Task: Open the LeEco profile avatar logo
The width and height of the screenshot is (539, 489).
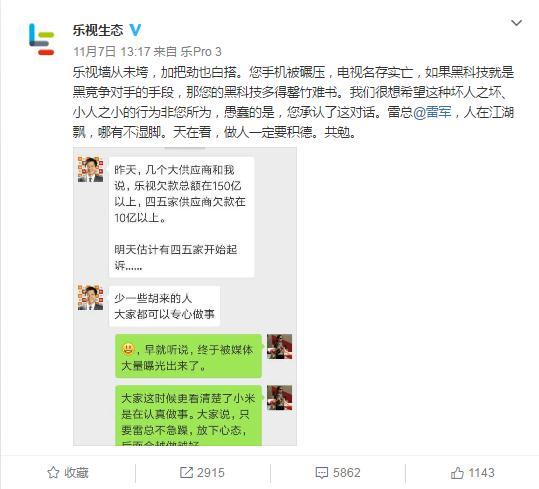Action: click(42, 39)
